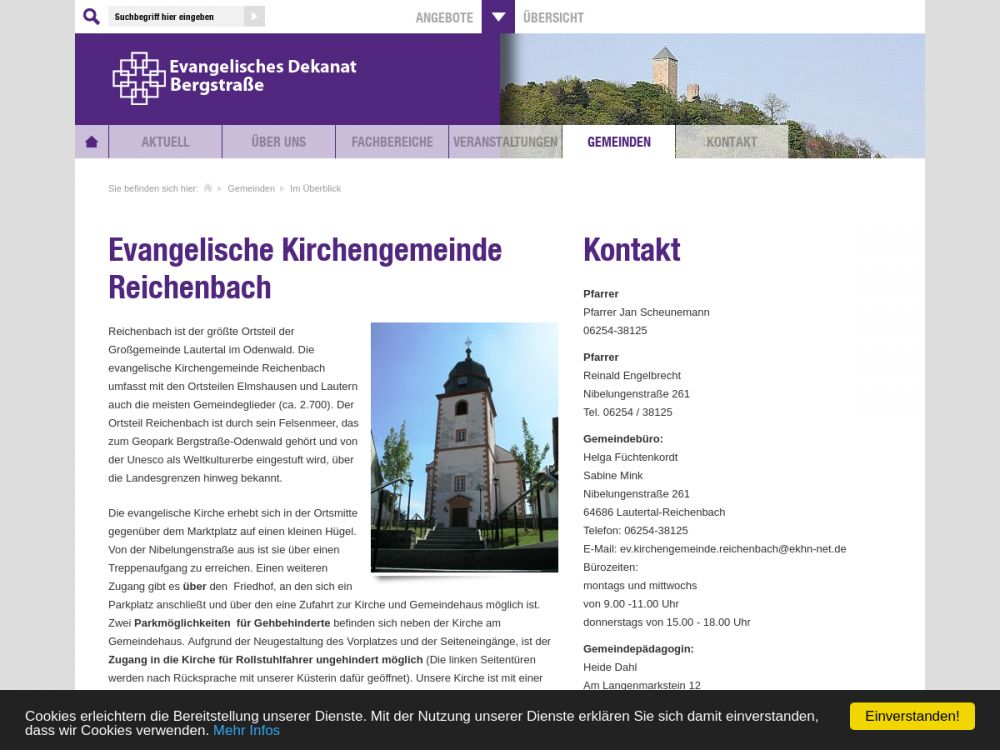Screen dimensions: 1000x750
Task: Open the Kontakt navigation tab
Action: point(732,142)
